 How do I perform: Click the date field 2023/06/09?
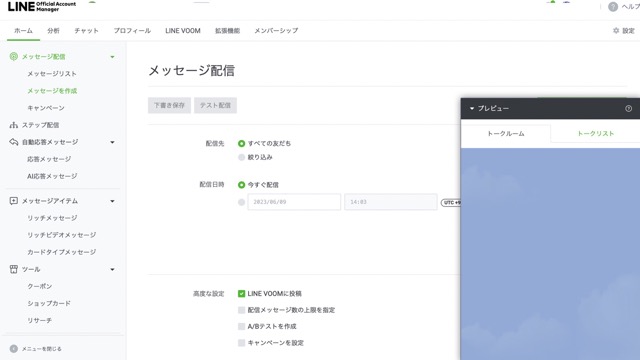(x=294, y=202)
